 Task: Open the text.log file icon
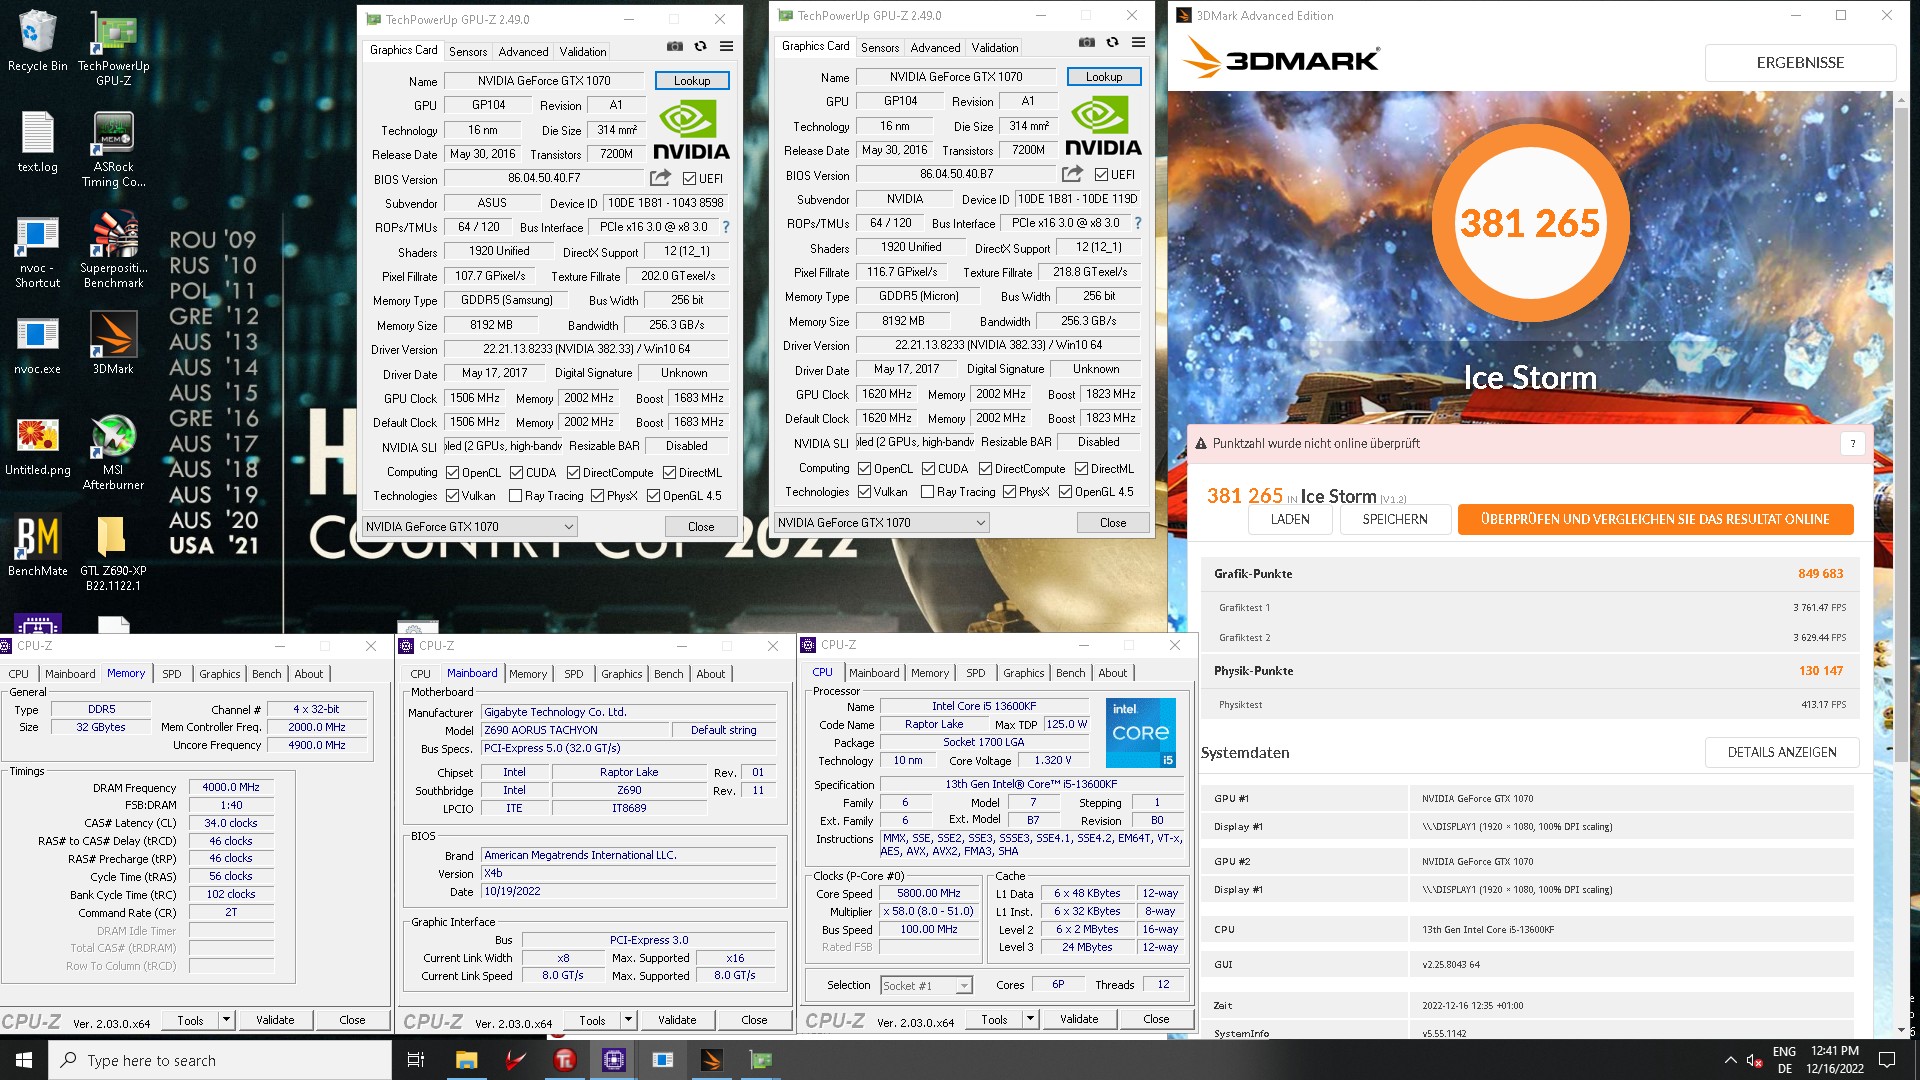point(37,141)
